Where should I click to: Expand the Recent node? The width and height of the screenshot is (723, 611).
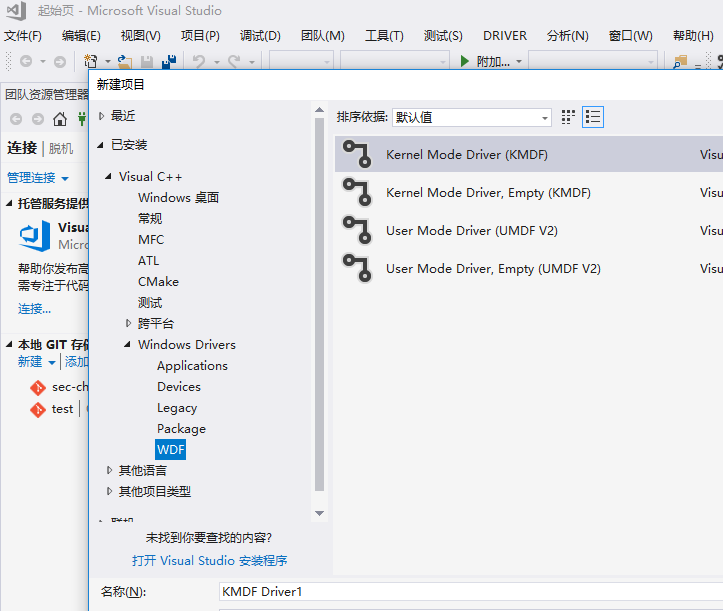tap(101, 116)
